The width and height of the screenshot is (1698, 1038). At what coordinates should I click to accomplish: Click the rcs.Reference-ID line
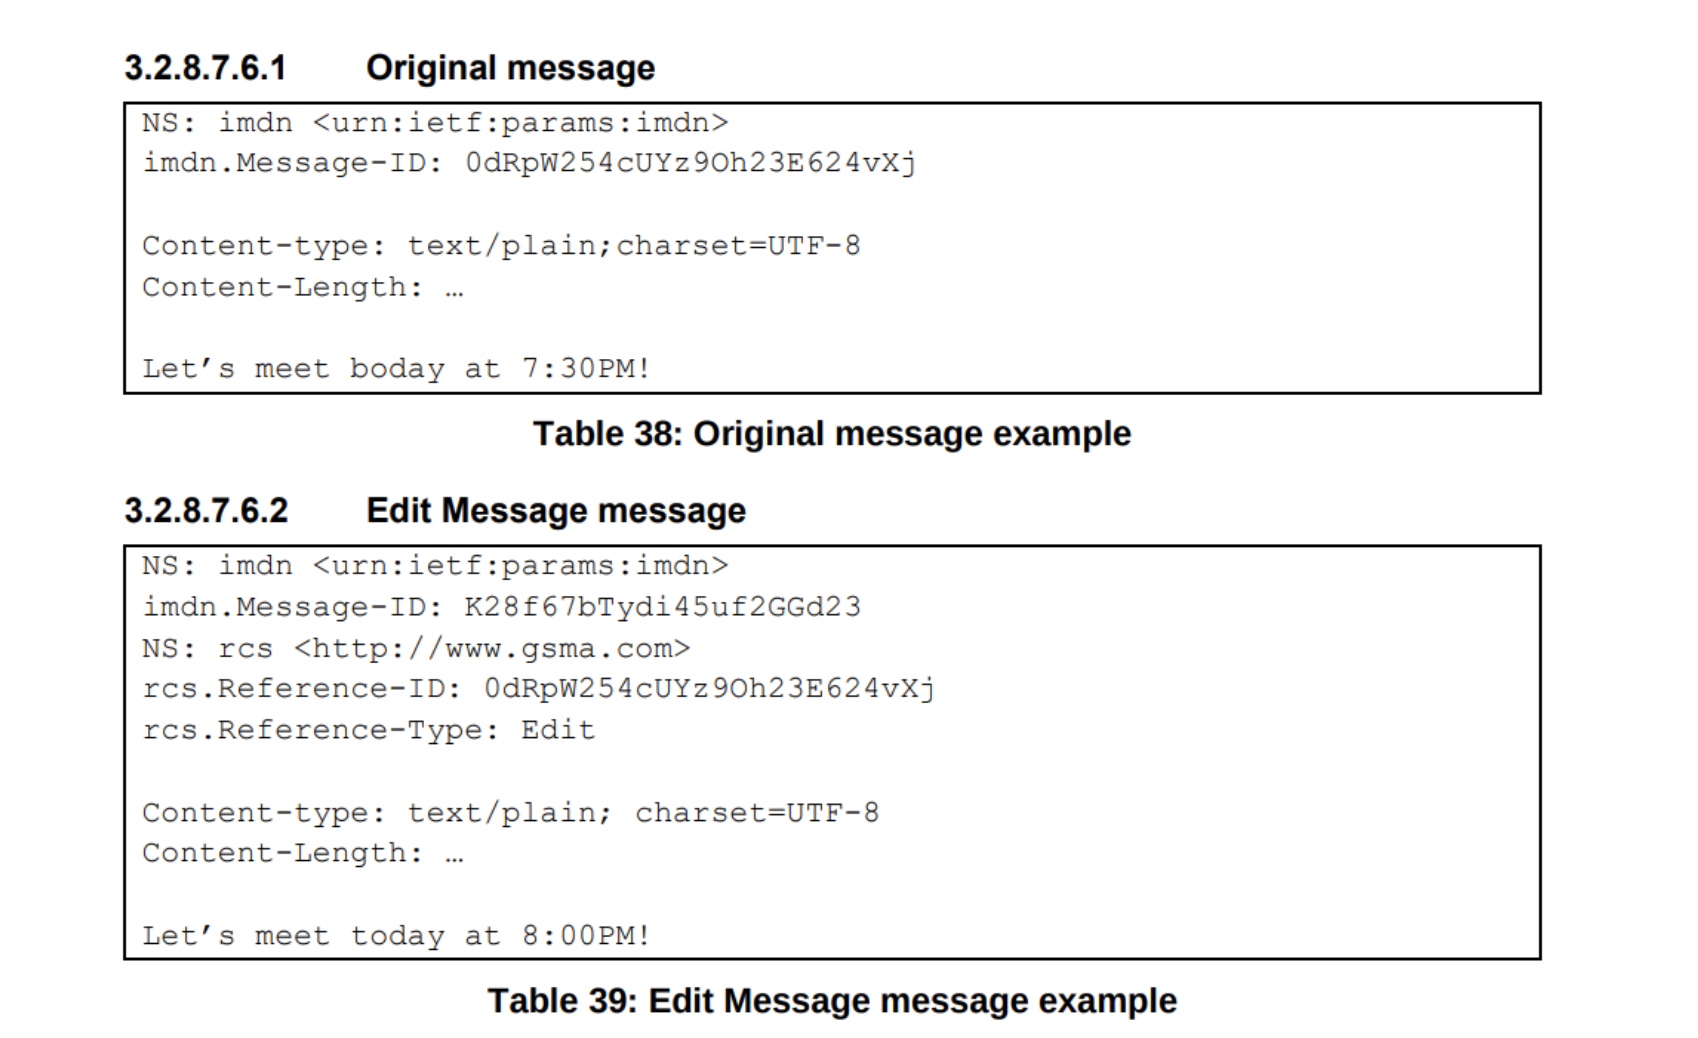[538, 689]
